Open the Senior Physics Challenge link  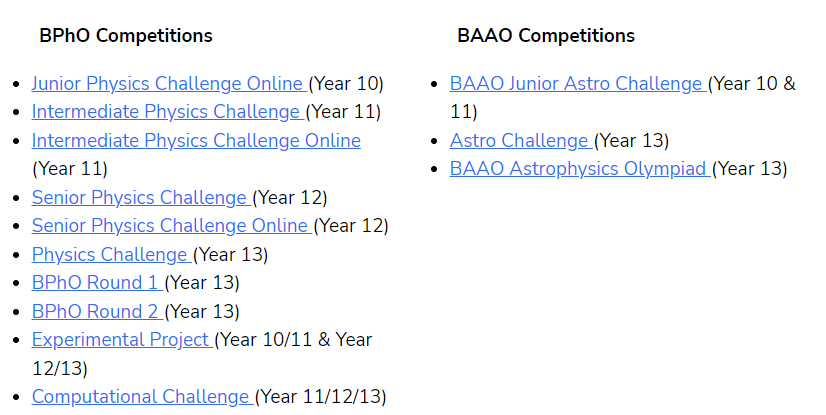pos(140,197)
